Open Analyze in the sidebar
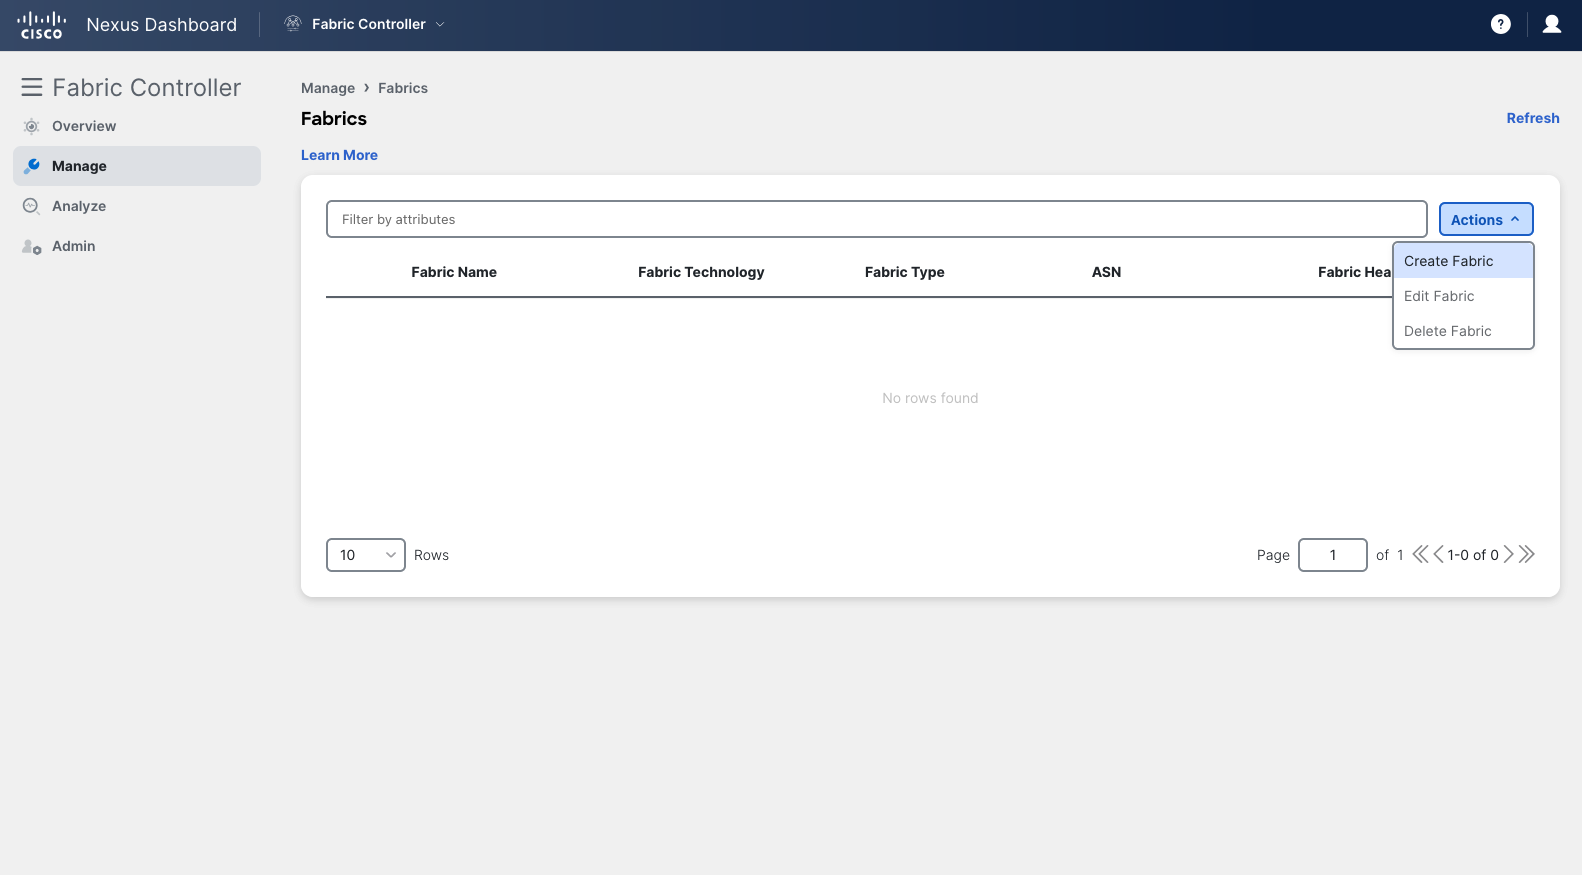Image resolution: width=1582 pixels, height=875 pixels. [x=137, y=206]
